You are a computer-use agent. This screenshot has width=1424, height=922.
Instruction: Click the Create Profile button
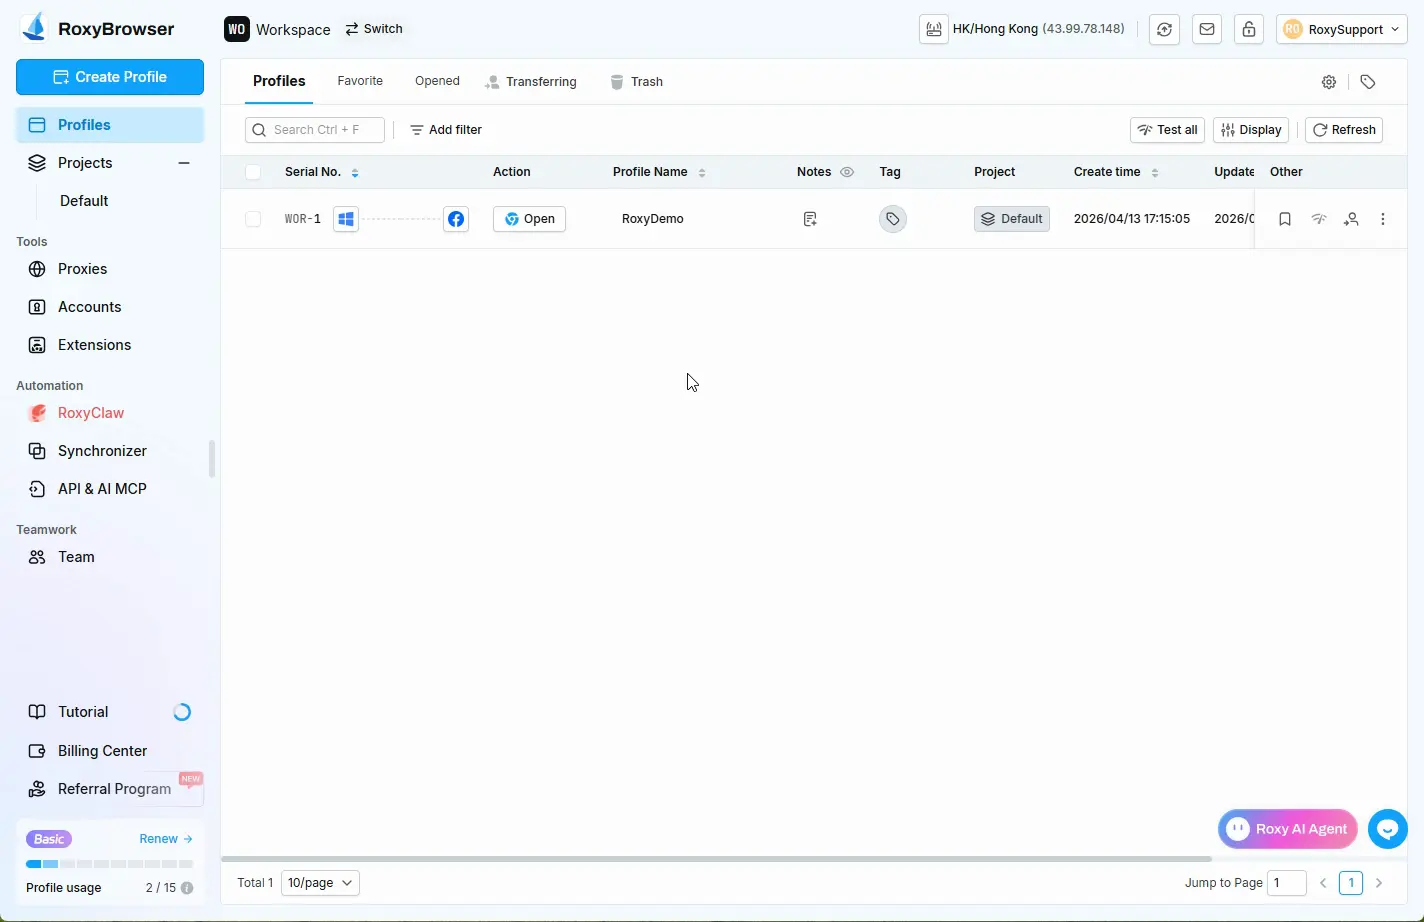pos(110,77)
